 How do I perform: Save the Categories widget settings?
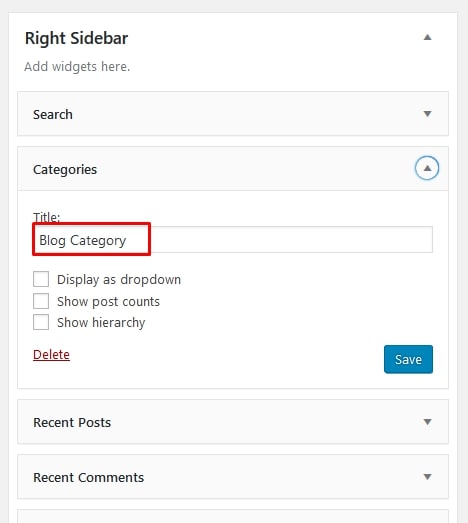click(x=408, y=359)
